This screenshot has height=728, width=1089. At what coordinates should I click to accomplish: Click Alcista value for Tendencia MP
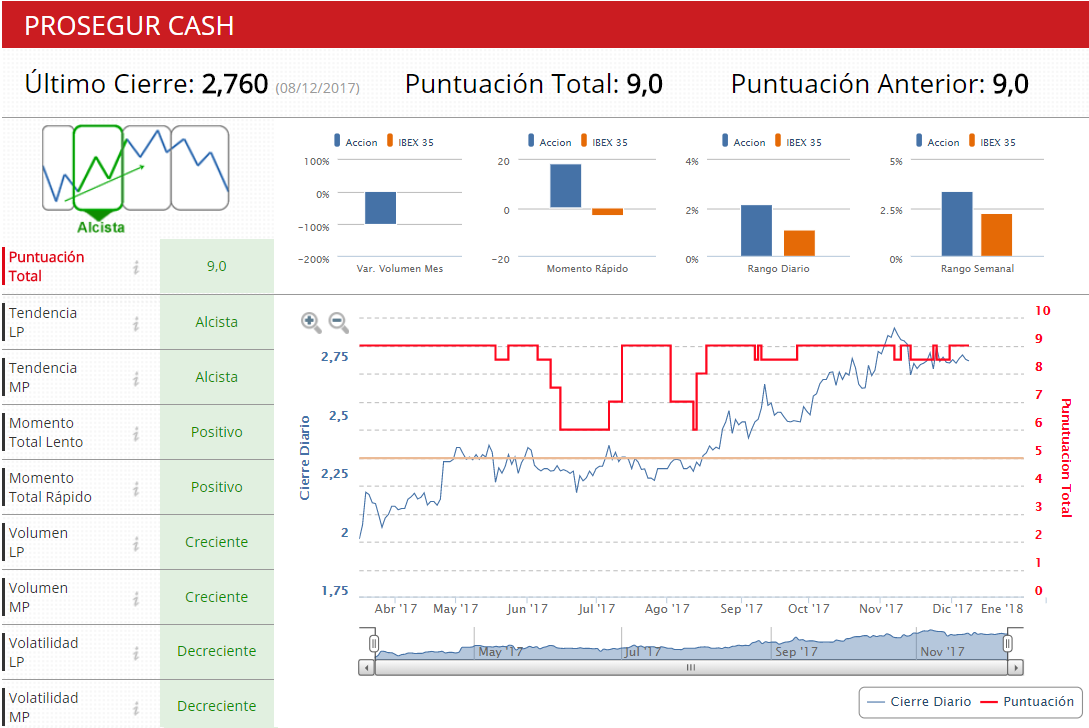pyautogui.click(x=217, y=377)
